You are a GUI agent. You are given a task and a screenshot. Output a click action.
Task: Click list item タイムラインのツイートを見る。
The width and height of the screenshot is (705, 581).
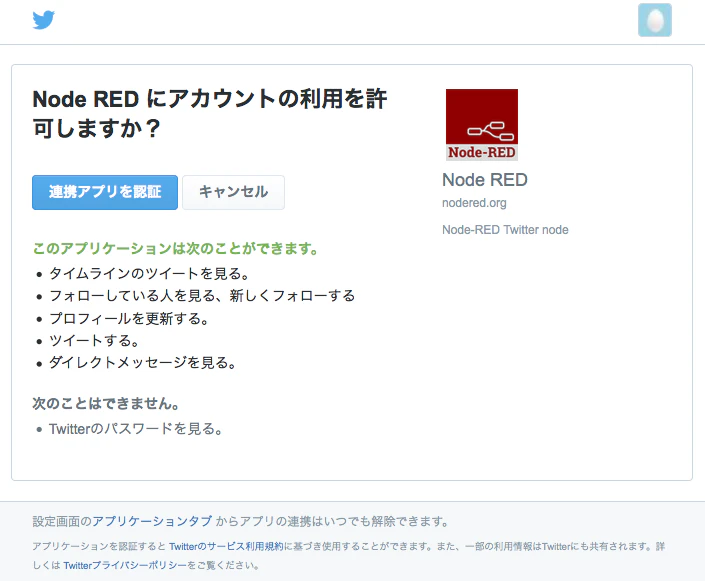pos(149,273)
